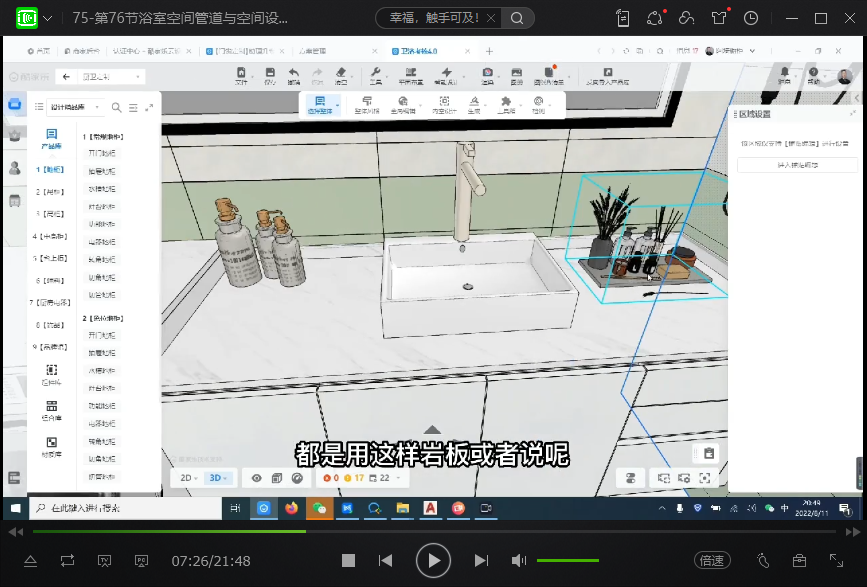The width and height of the screenshot is (867, 587).
Task: Open the product library panel icon
Action: [51, 138]
